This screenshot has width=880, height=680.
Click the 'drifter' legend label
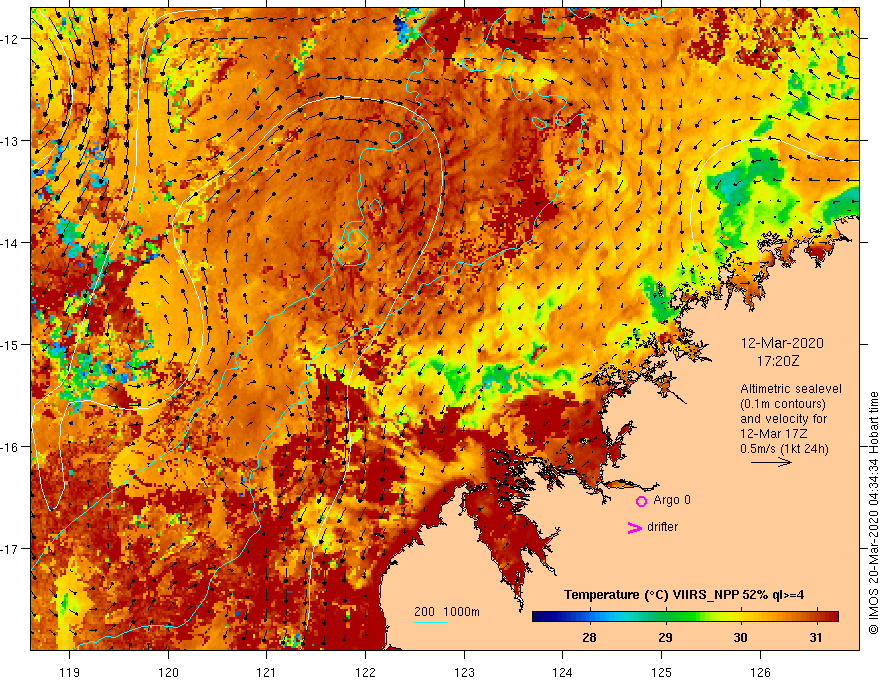[662, 527]
